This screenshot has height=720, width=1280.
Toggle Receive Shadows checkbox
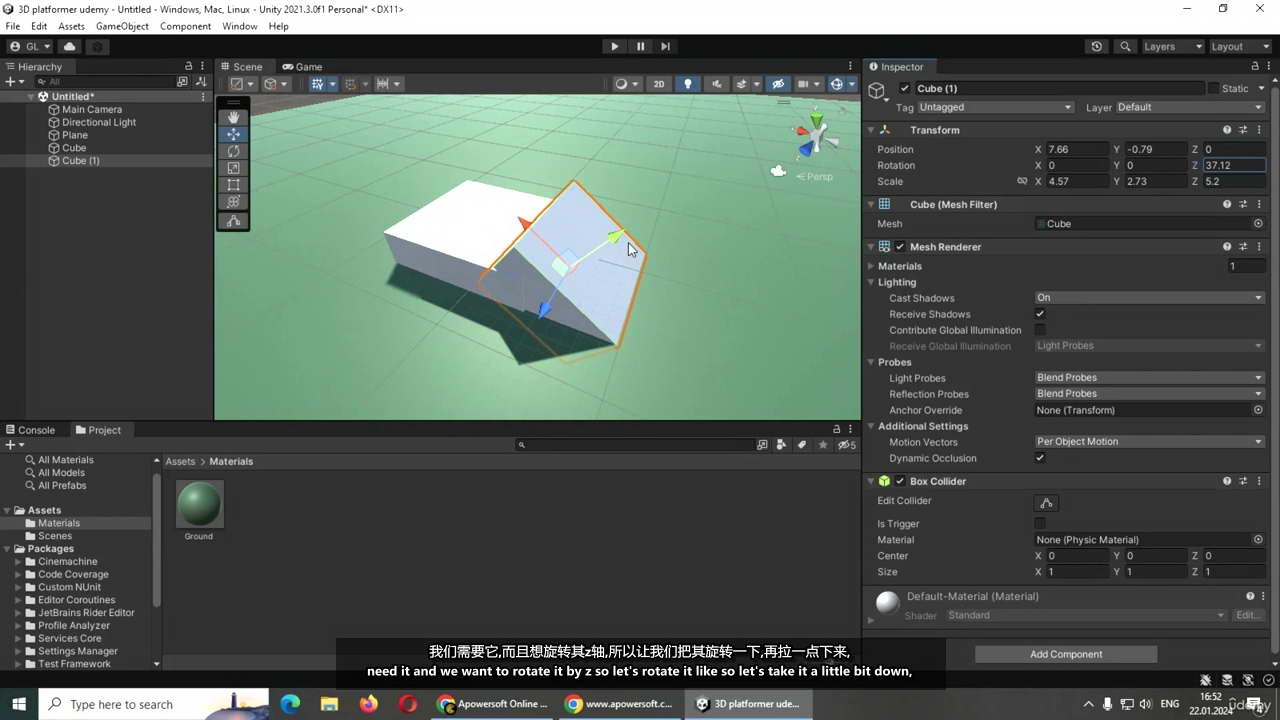[x=1040, y=314]
